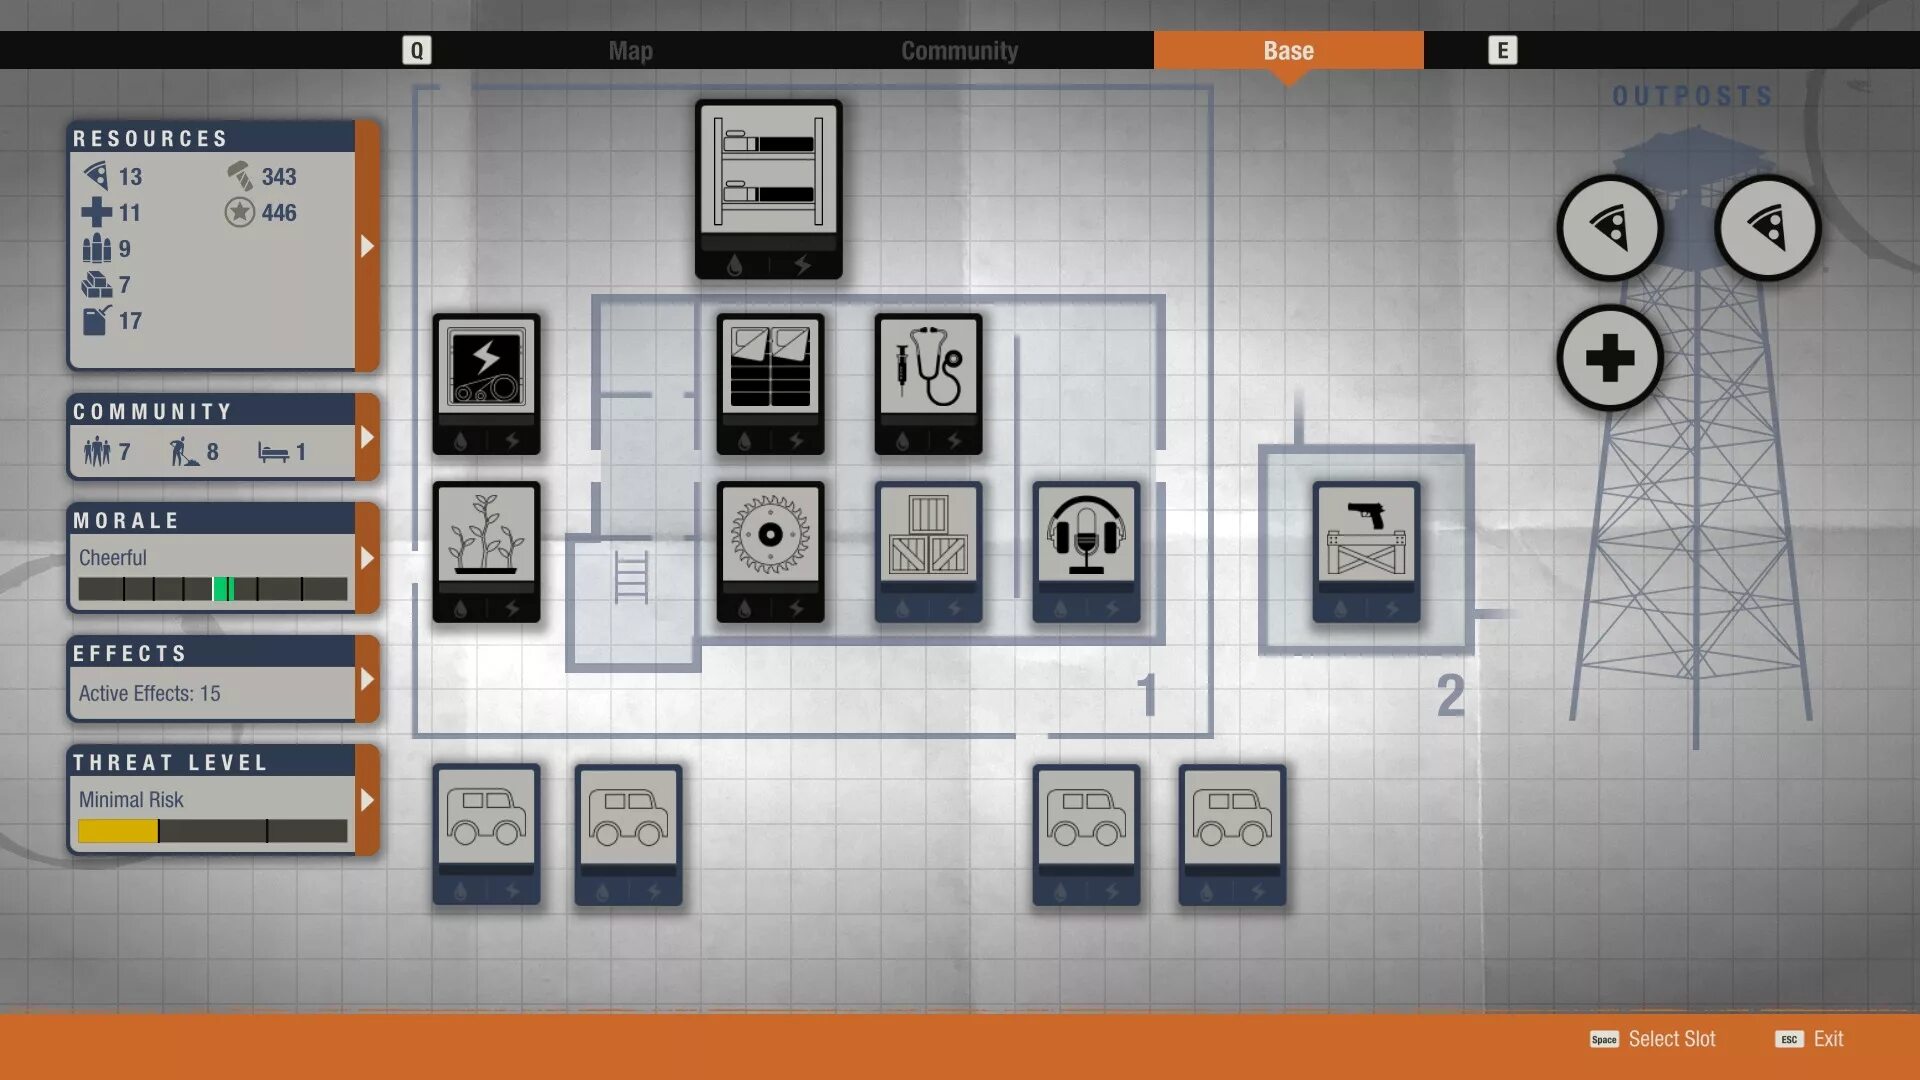Add a new outpost with plus button

coord(1609,358)
